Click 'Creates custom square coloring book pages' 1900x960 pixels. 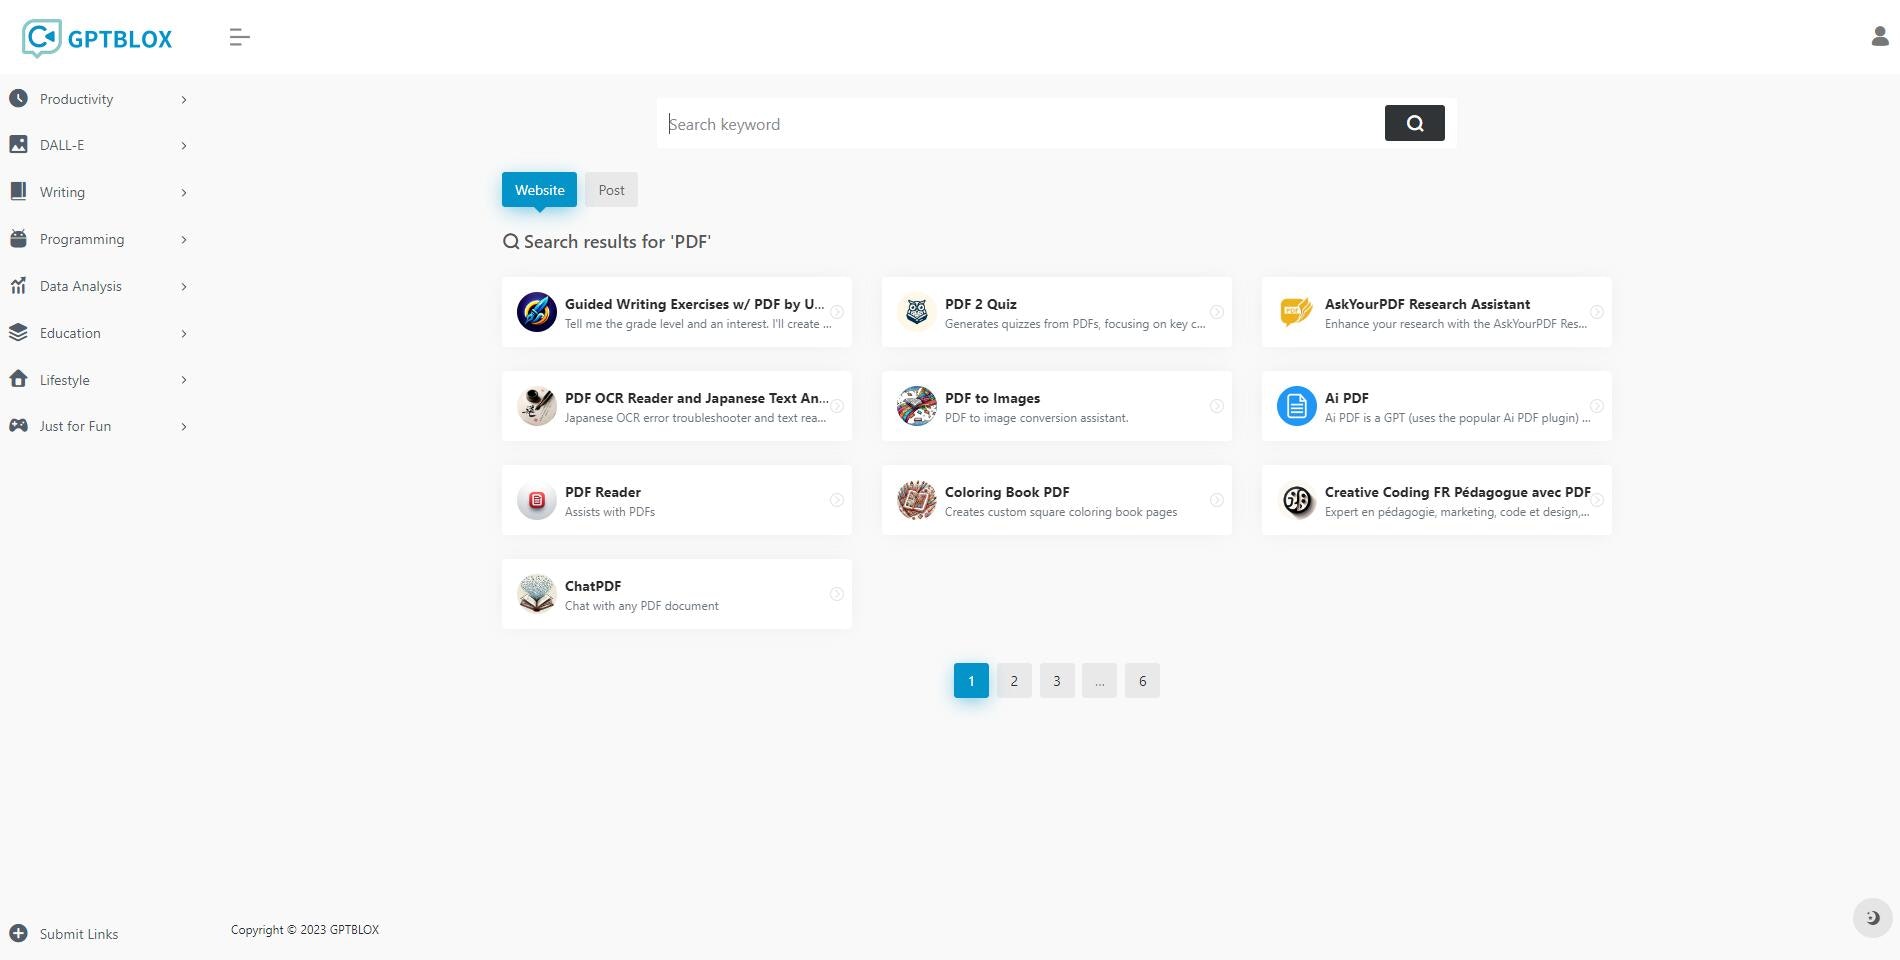tap(1061, 512)
